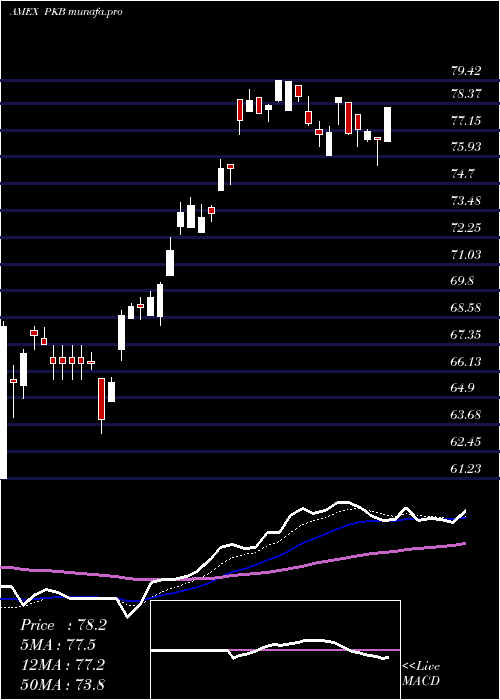Click the 67.35 price axis label
The width and height of the screenshot is (500, 700).
466,334
